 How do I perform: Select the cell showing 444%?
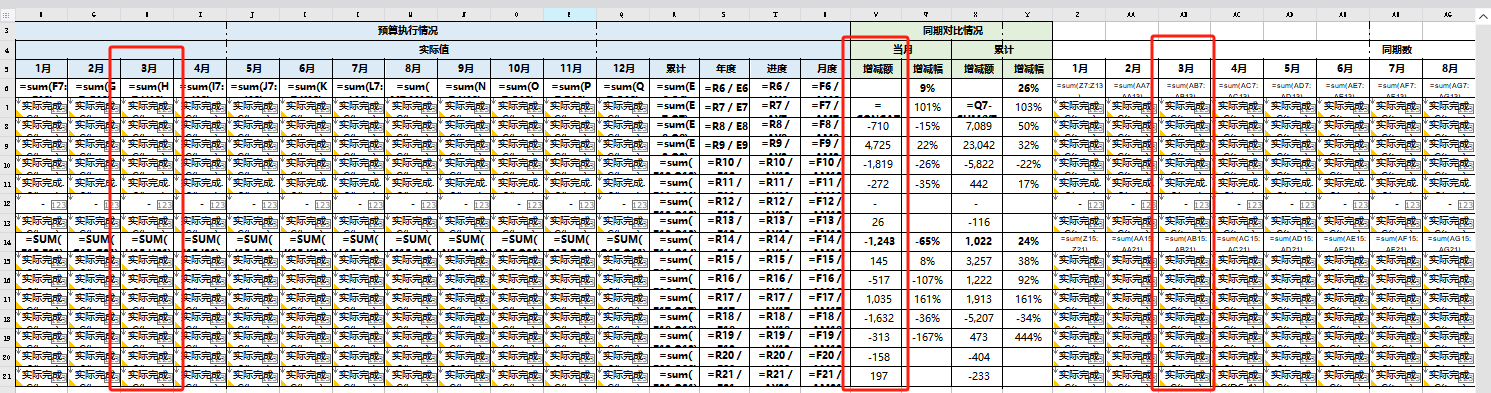[x=1028, y=338]
